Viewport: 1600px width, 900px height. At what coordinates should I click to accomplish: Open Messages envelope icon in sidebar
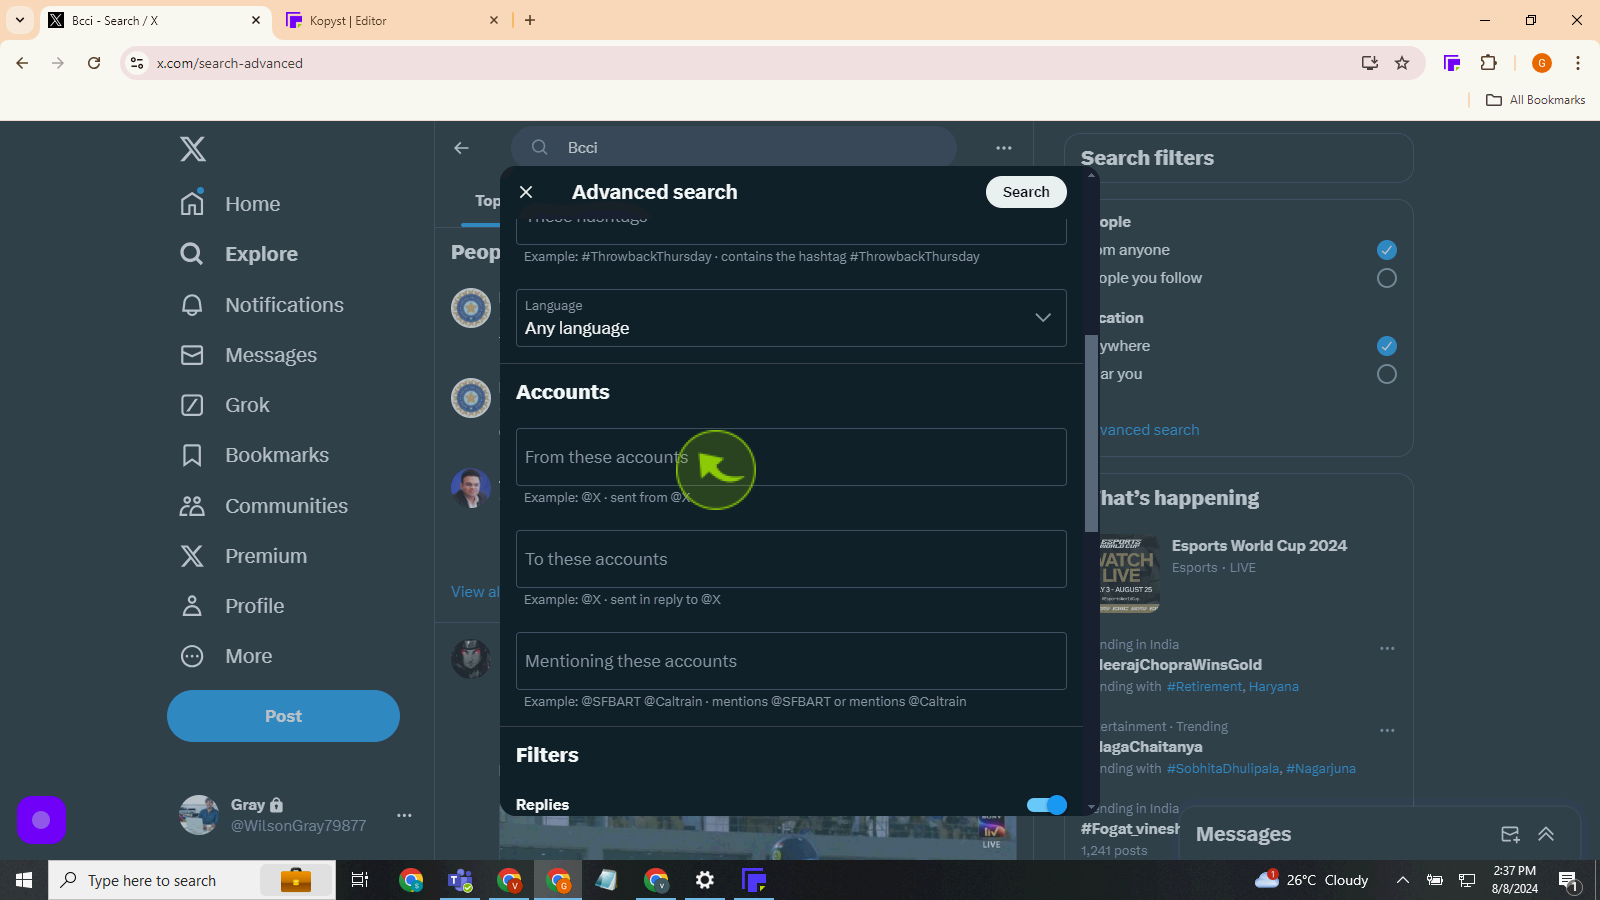(x=192, y=355)
